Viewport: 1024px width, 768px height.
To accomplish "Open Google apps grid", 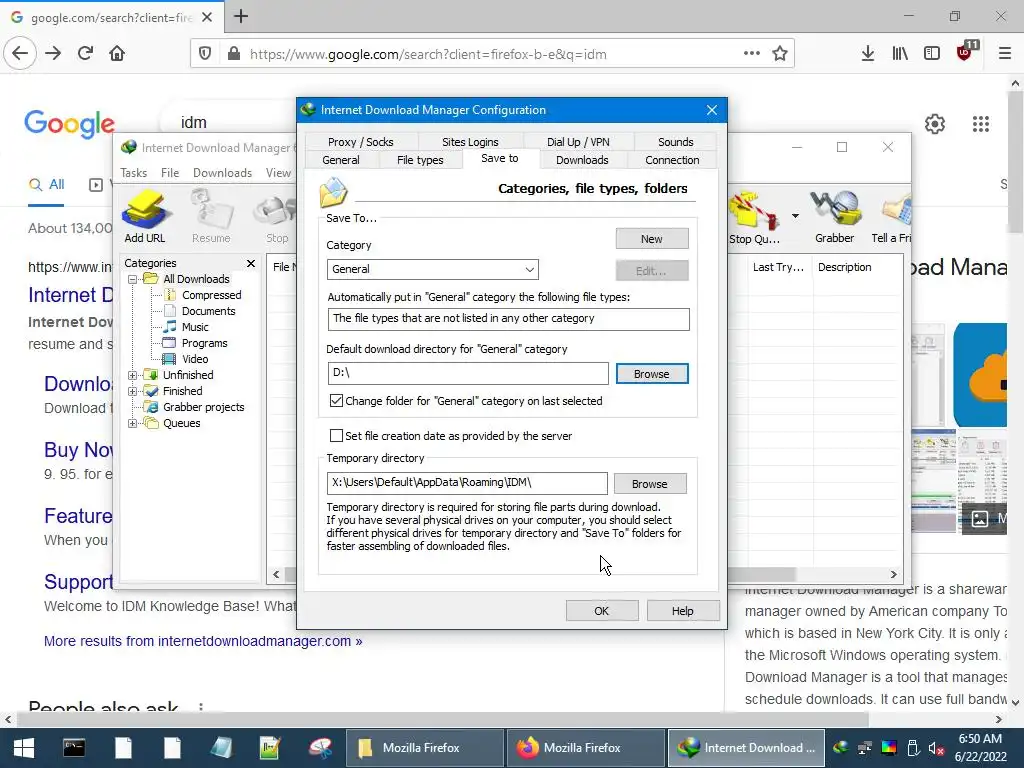I will pyautogui.click(x=981, y=124).
